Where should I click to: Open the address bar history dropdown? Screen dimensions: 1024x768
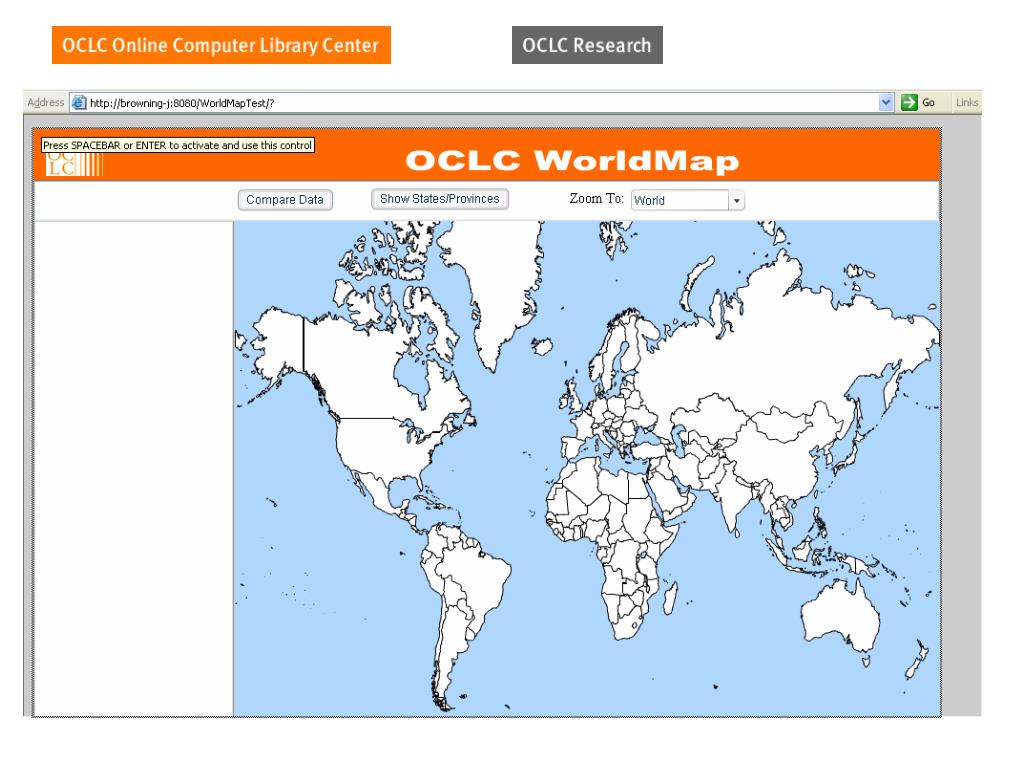point(886,103)
